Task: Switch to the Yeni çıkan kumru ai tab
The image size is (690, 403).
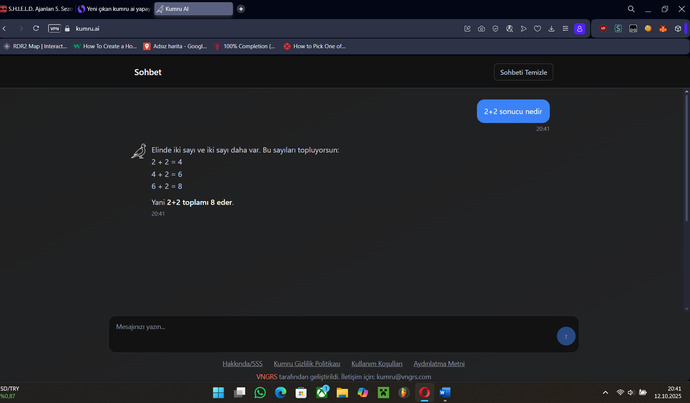Action: tap(114, 9)
